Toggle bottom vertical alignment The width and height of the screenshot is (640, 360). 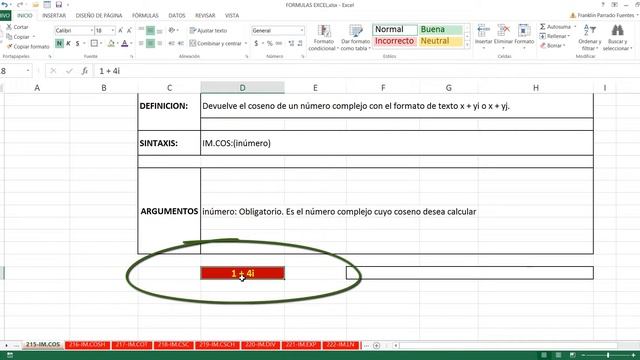160,30
